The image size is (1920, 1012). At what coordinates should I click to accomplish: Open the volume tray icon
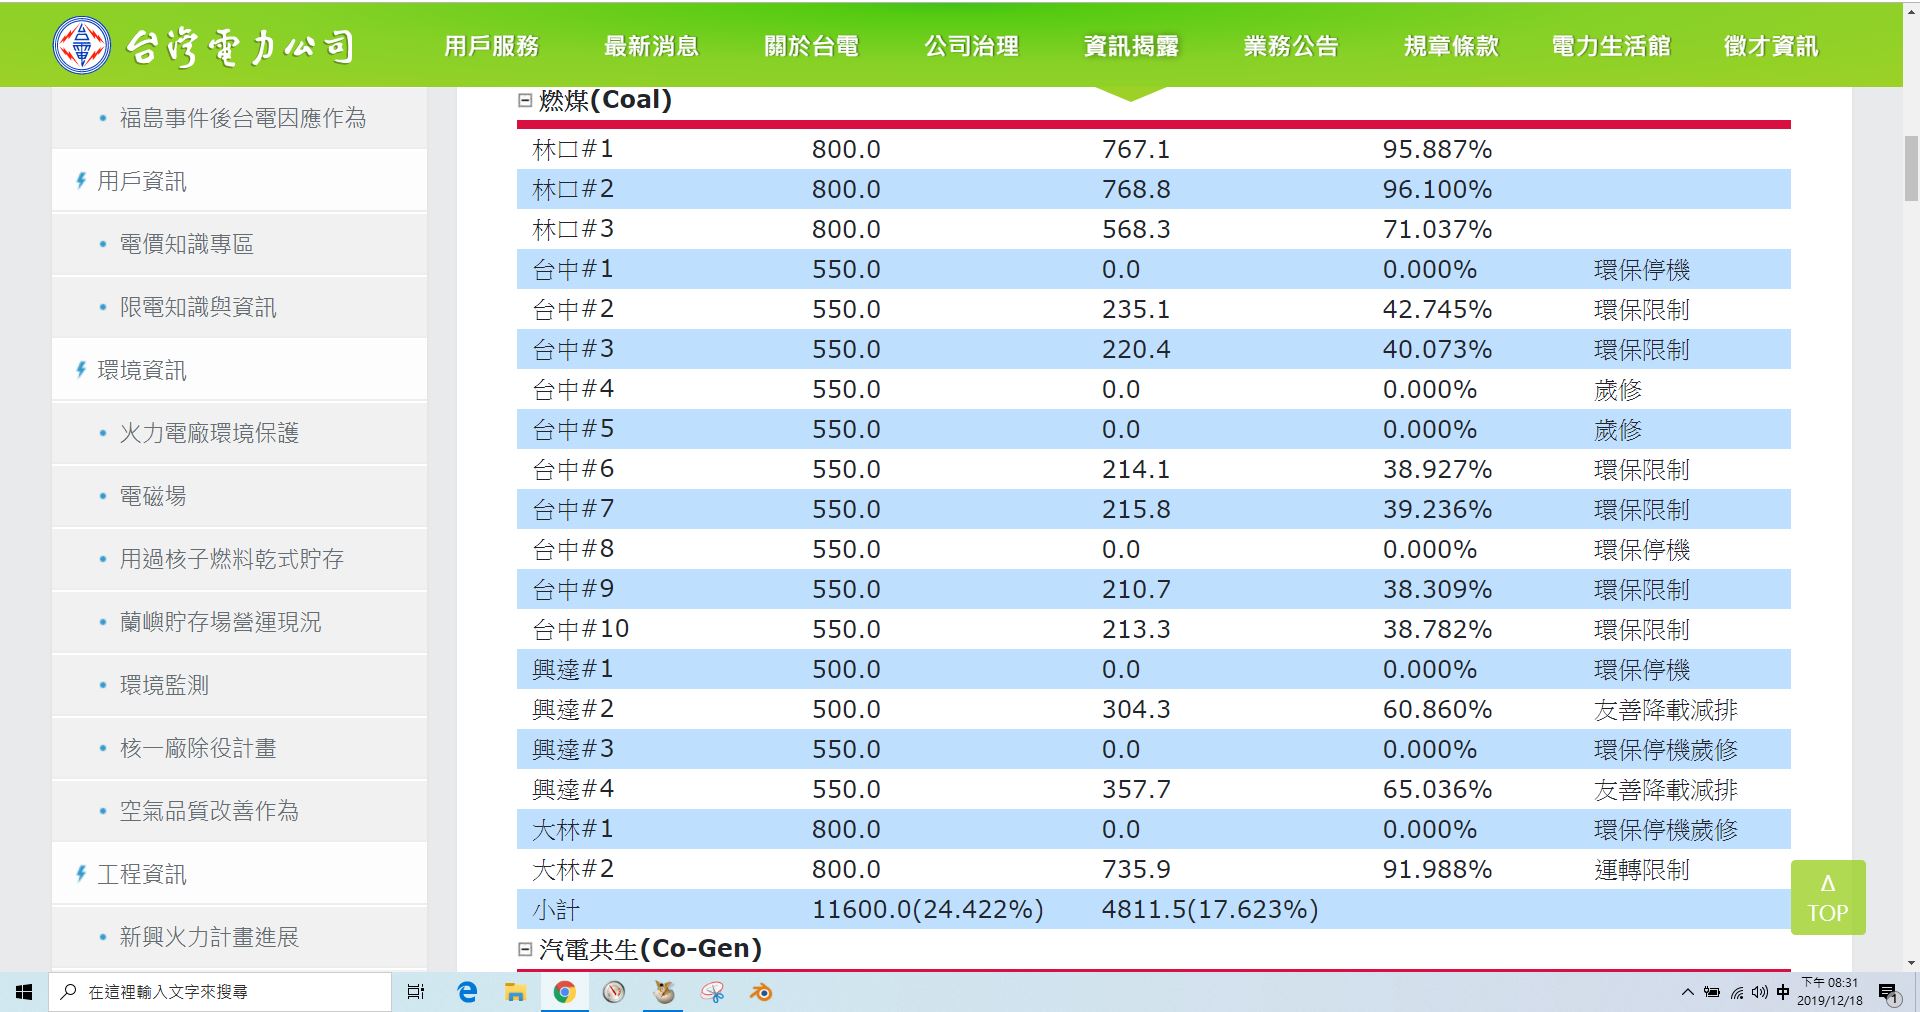click(1759, 992)
